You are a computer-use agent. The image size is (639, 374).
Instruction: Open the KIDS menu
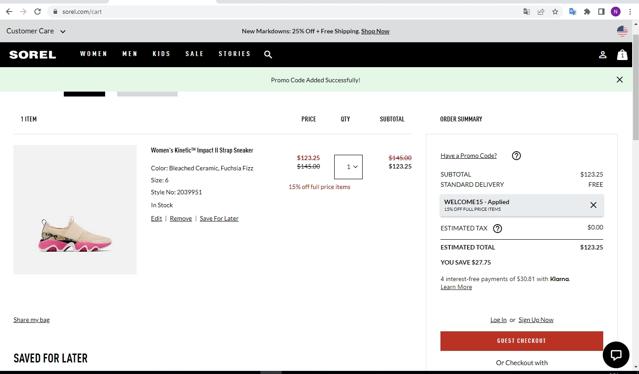pyautogui.click(x=161, y=54)
